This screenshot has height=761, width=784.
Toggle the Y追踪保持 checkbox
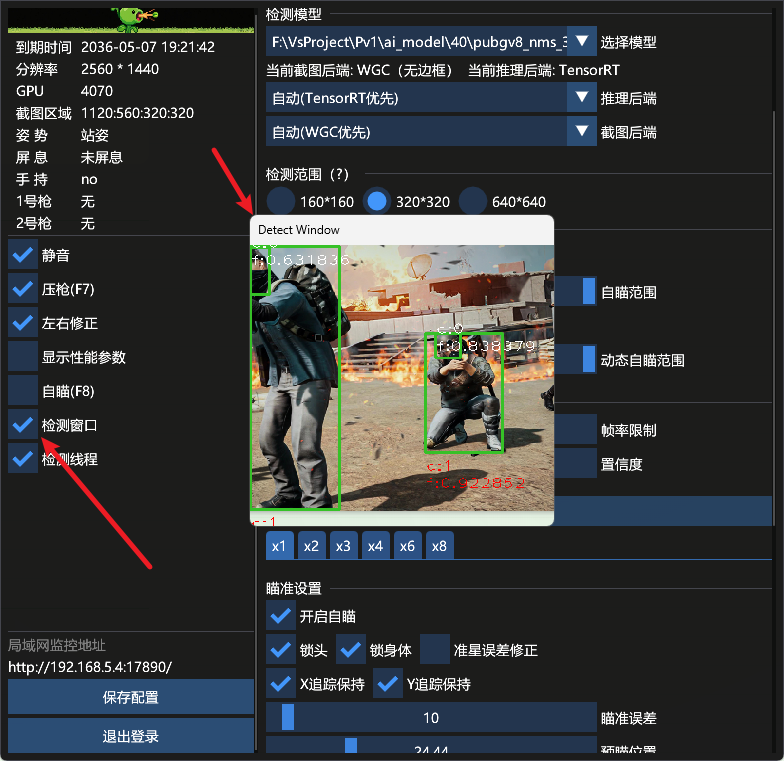click(x=388, y=684)
